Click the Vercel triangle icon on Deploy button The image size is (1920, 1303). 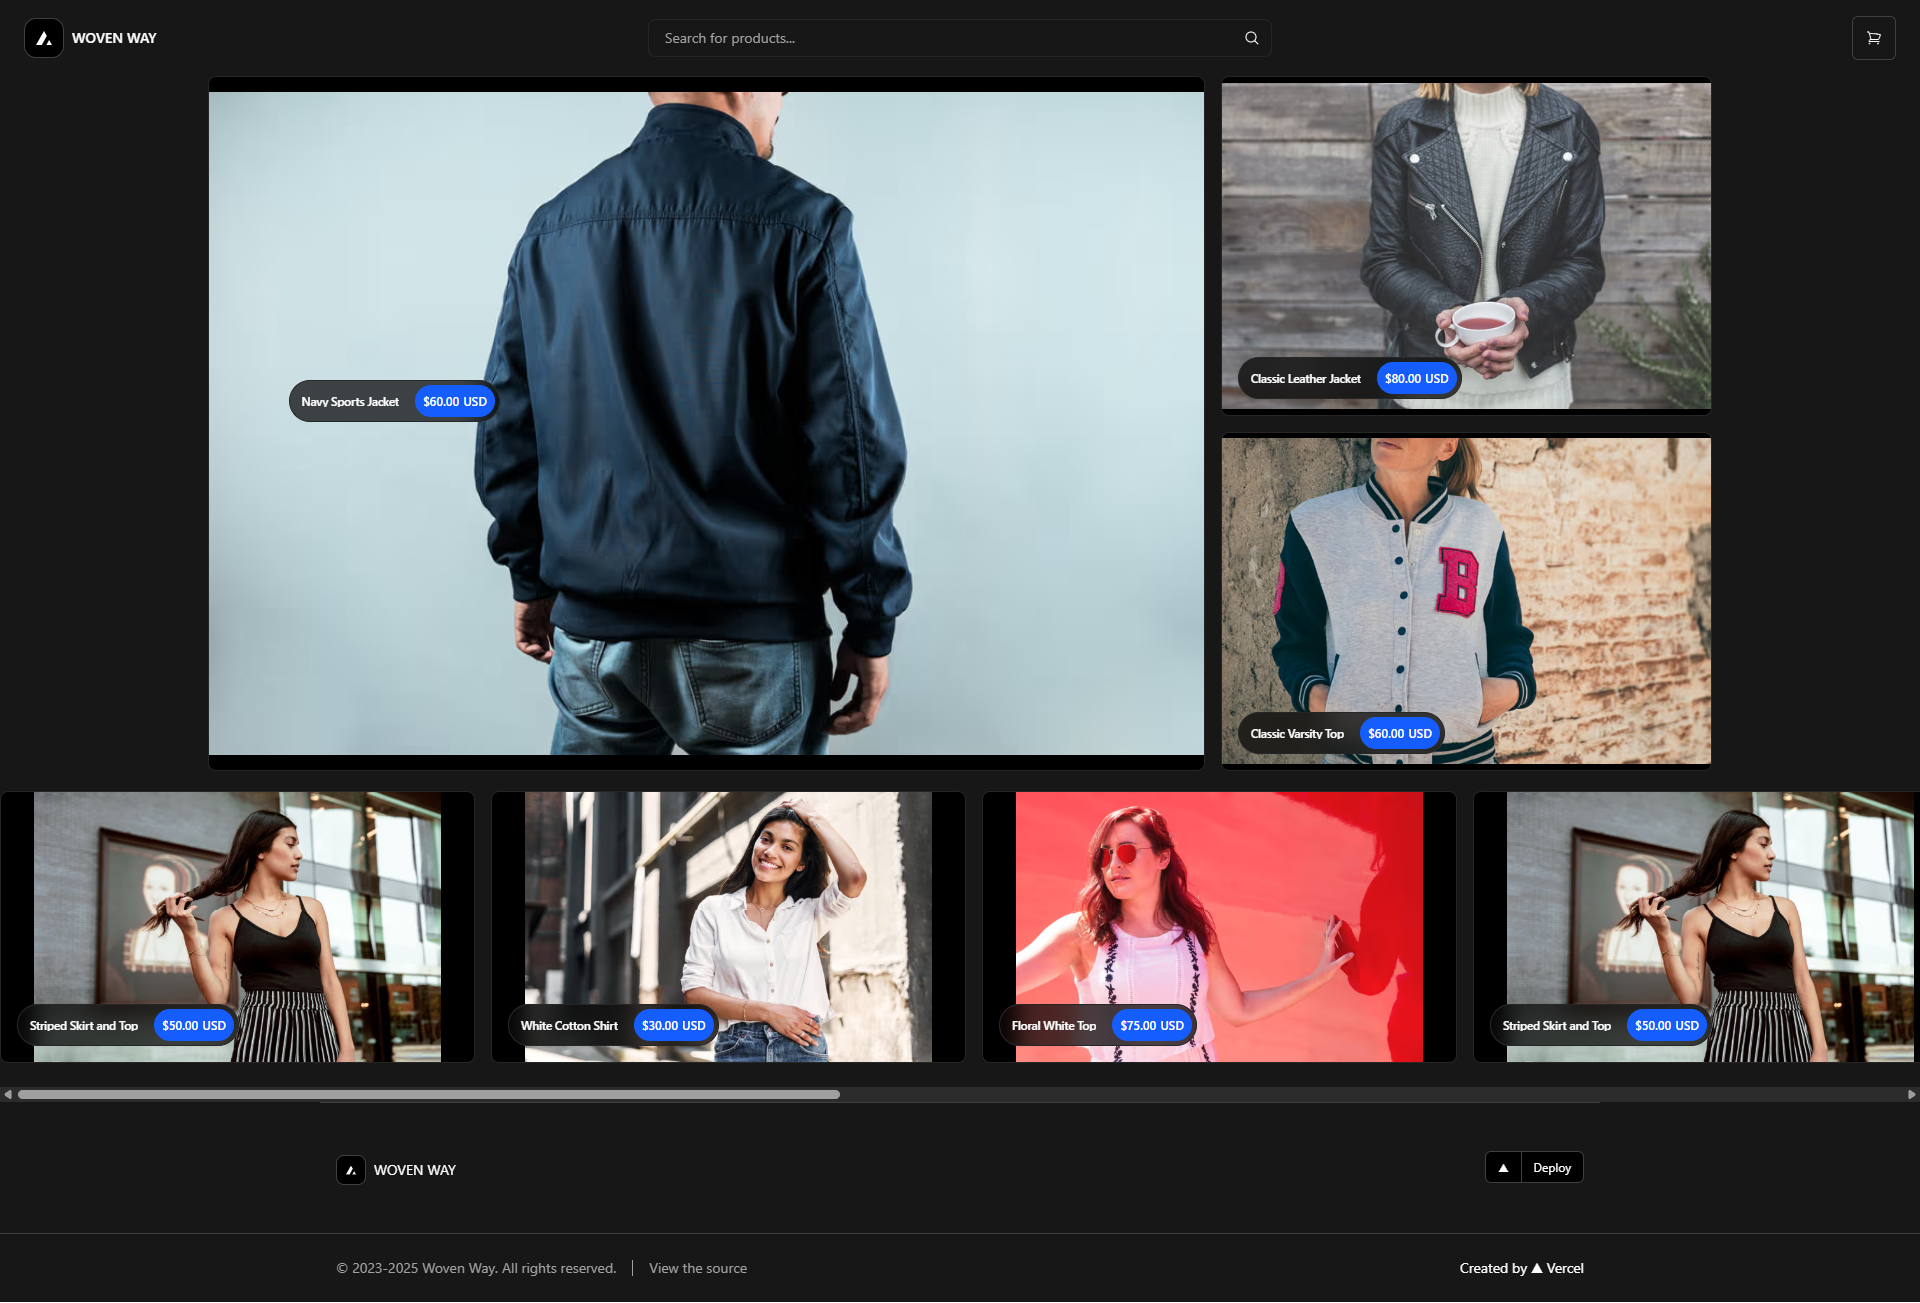1503,1168
